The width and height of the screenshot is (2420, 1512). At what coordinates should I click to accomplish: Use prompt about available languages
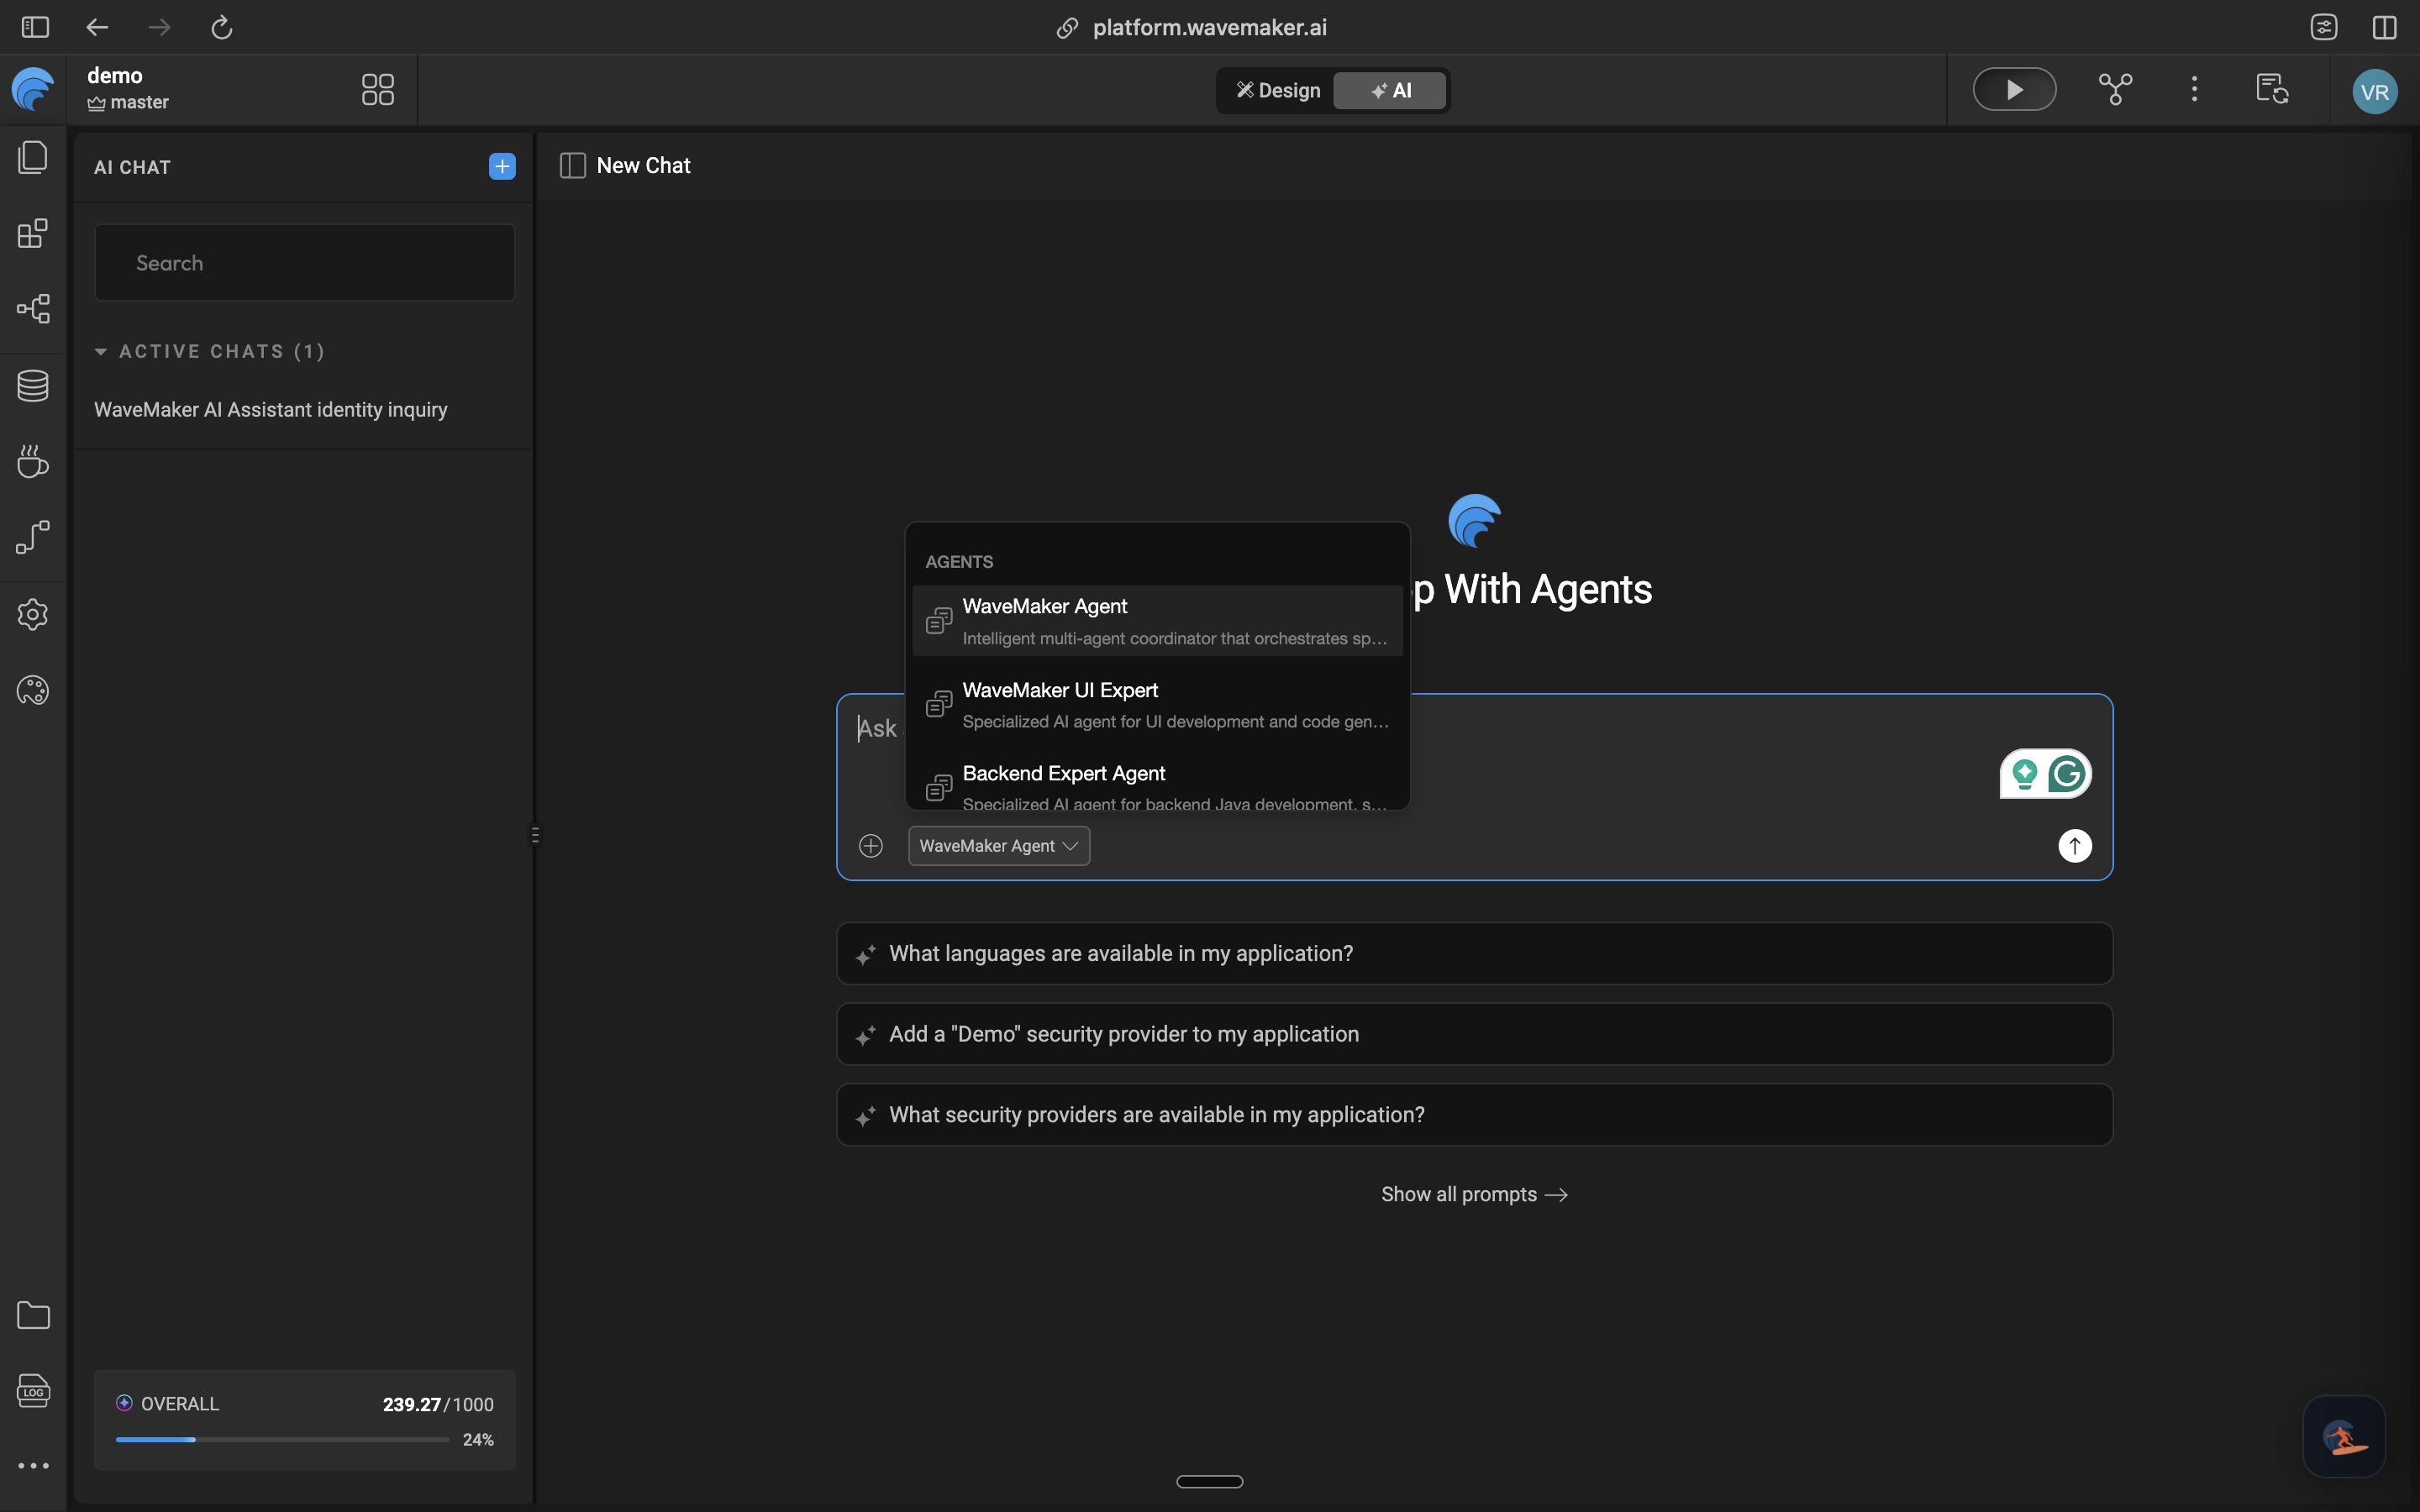point(1474,953)
